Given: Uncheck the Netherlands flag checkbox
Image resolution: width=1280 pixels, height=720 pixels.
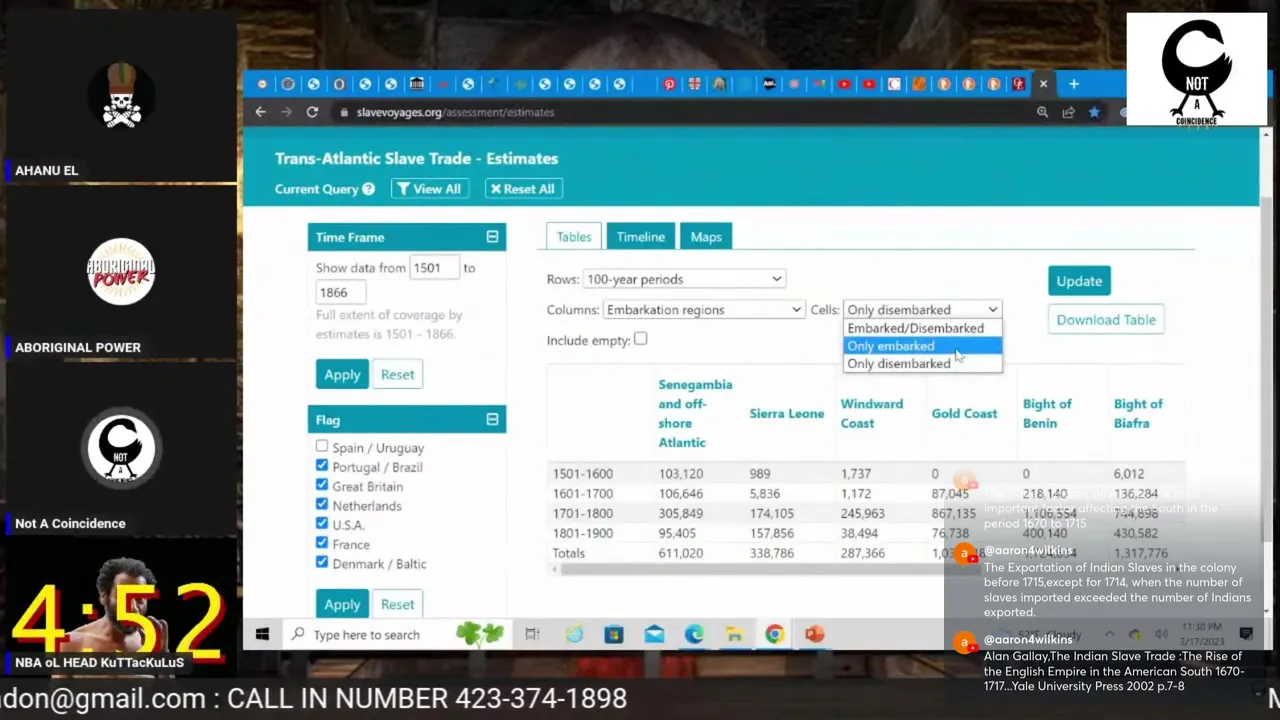Looking at the screenshot, I should coord(322,505).
